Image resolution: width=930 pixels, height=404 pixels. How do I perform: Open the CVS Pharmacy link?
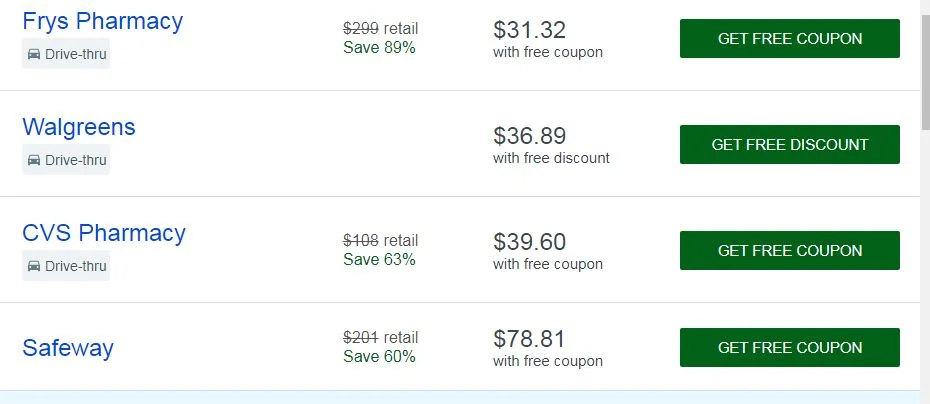pyautogui.click(x=104, y=233)
